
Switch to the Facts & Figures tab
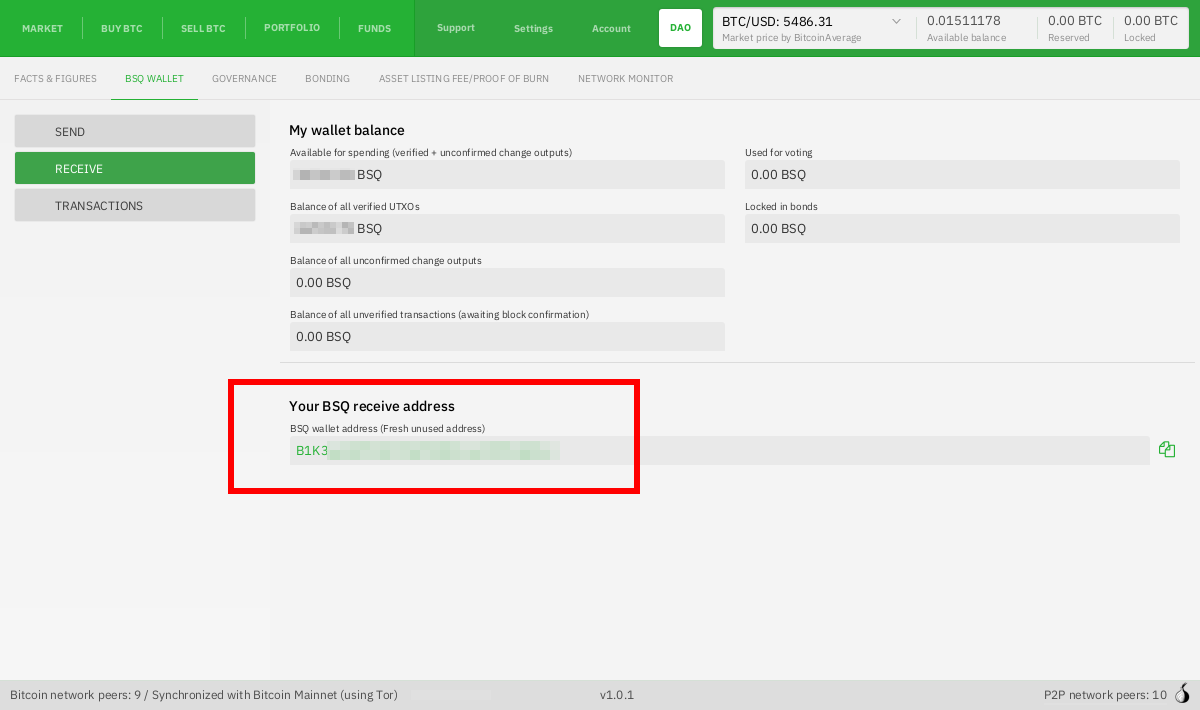pyautogui.click(x=55, y=79)
